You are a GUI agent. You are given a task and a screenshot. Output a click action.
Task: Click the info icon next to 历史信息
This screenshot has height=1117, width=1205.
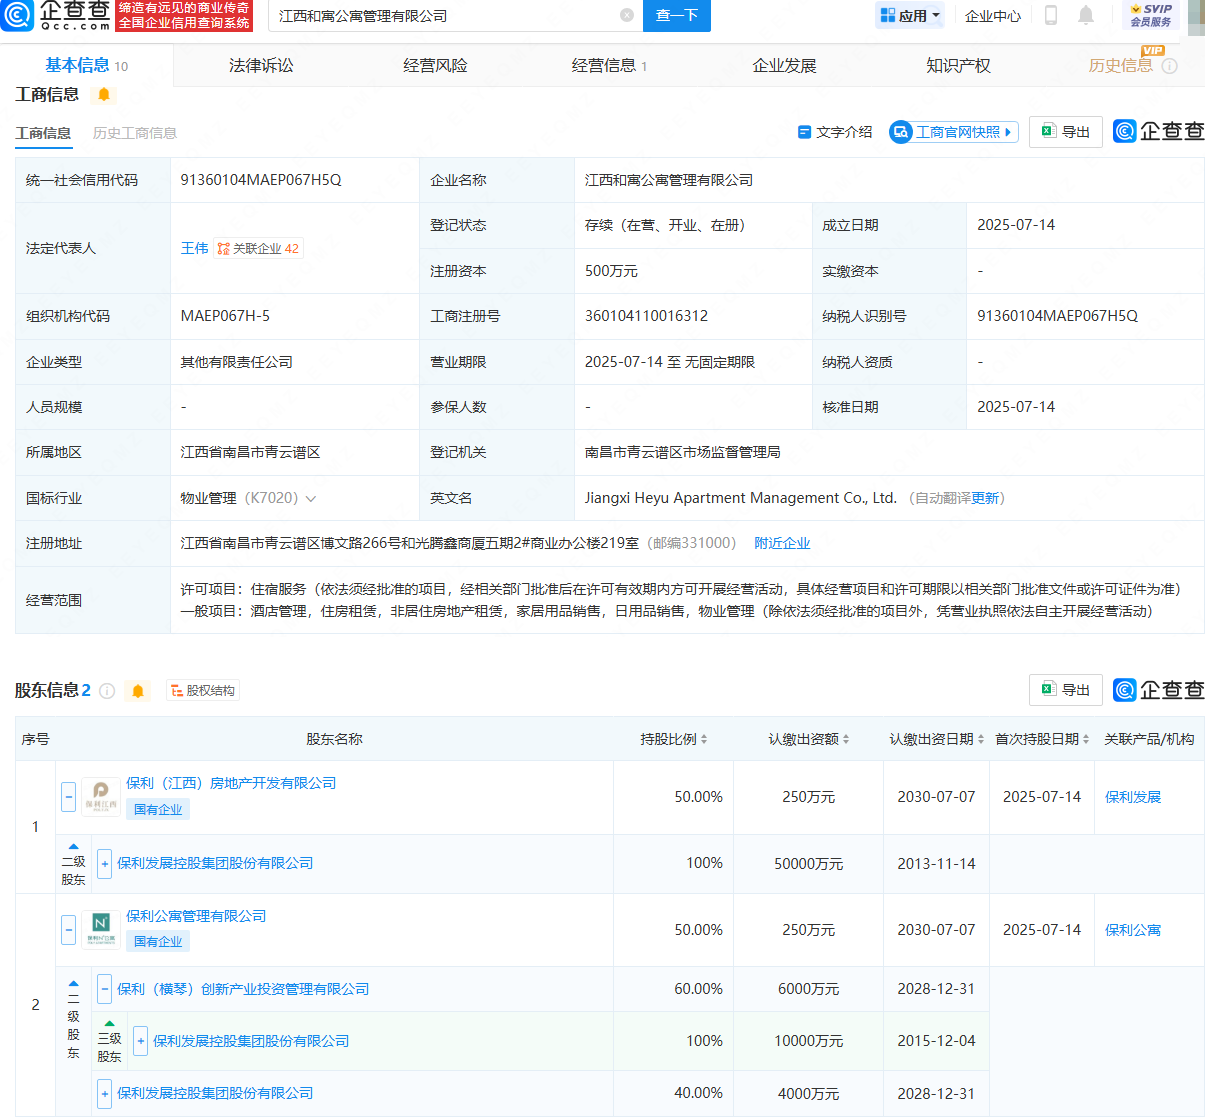click(x=1169, y=66)
